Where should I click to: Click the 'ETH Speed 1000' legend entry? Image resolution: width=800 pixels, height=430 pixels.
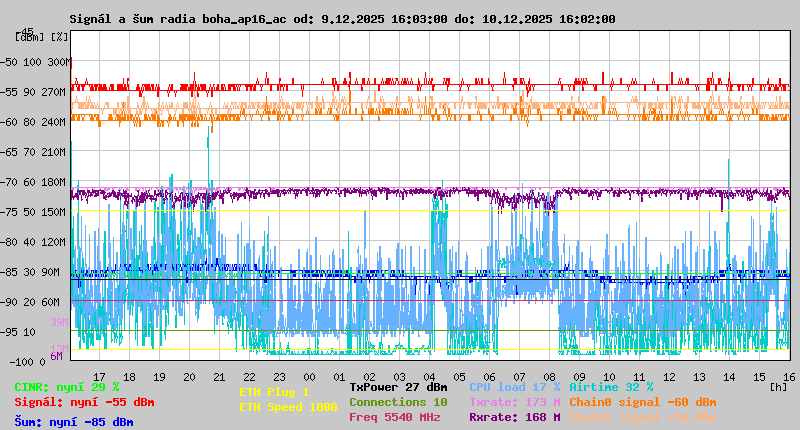pos(288,407)
